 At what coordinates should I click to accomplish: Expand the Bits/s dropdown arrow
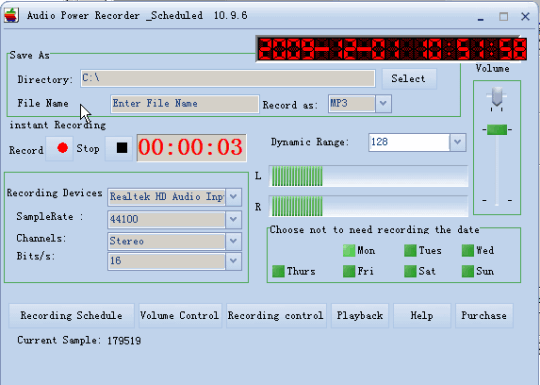[233, 261]
